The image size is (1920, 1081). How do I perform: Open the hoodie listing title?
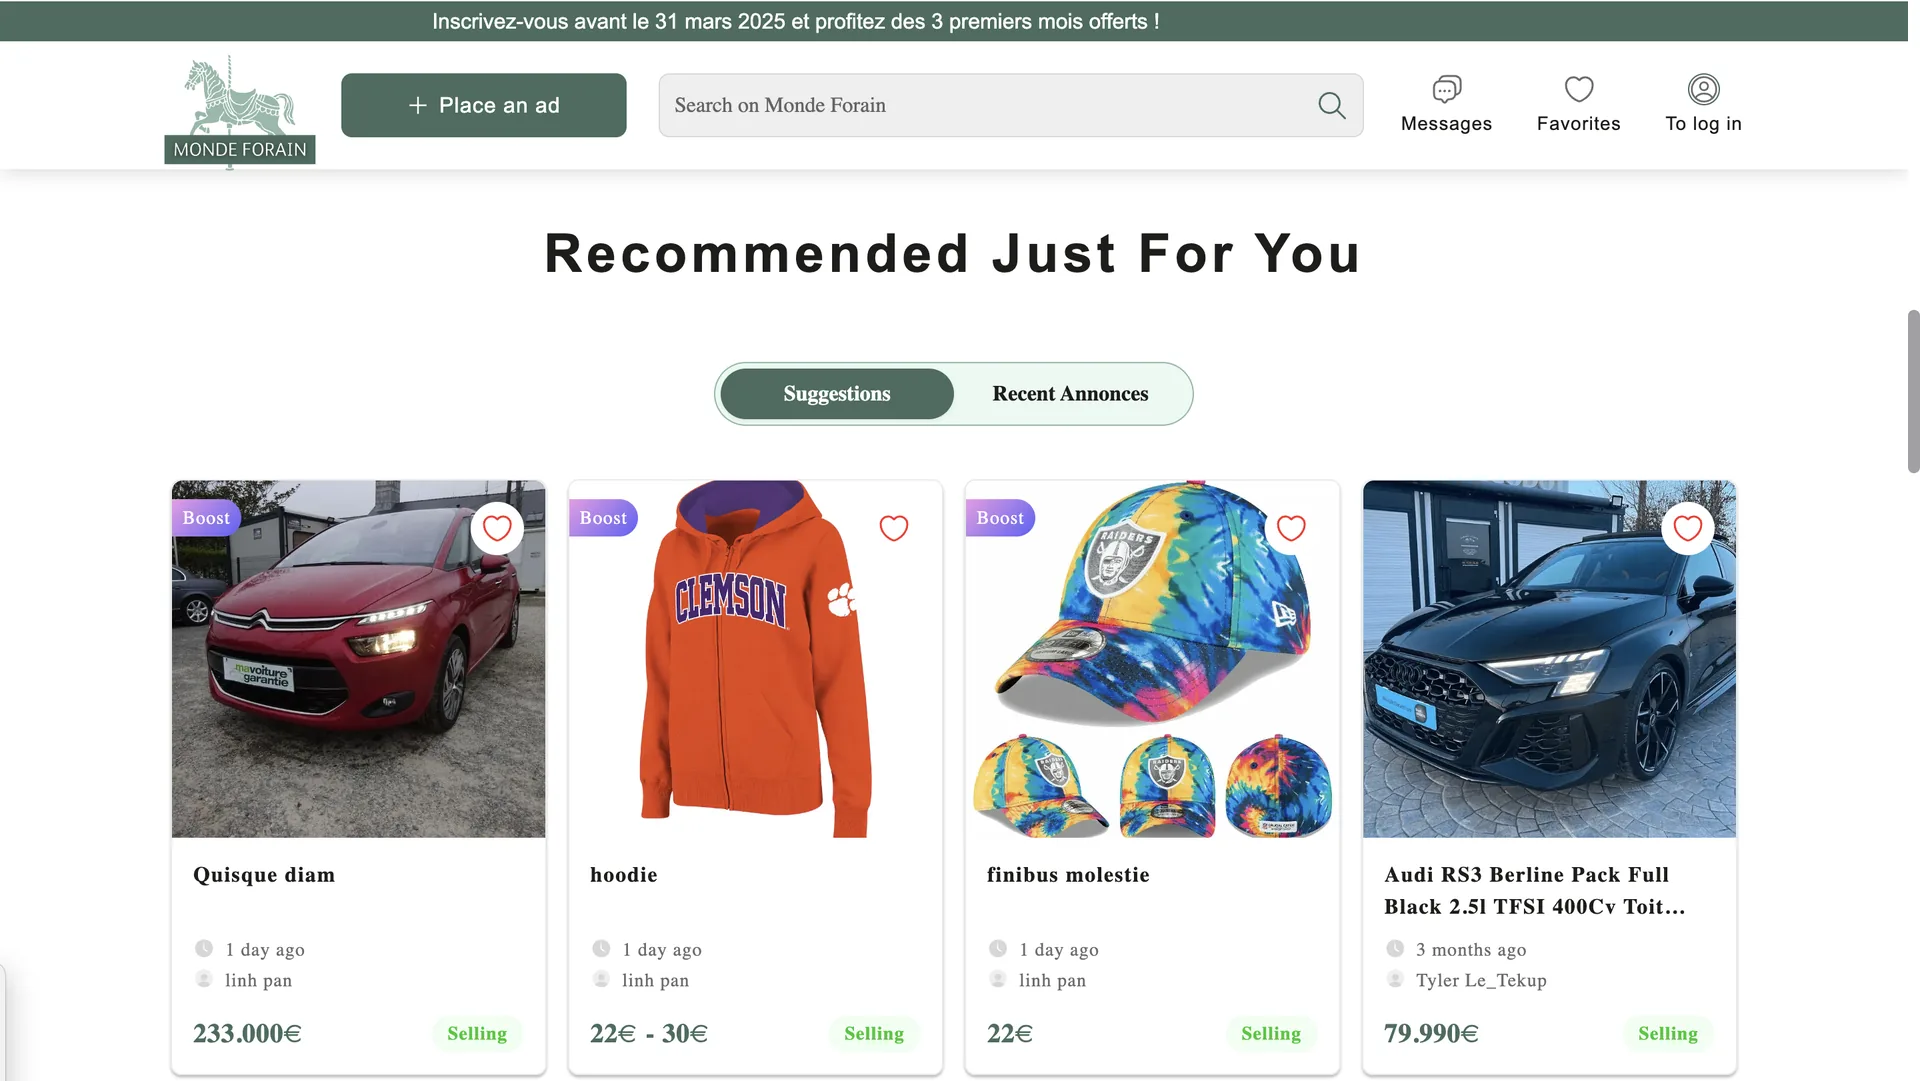pos(624,875)
